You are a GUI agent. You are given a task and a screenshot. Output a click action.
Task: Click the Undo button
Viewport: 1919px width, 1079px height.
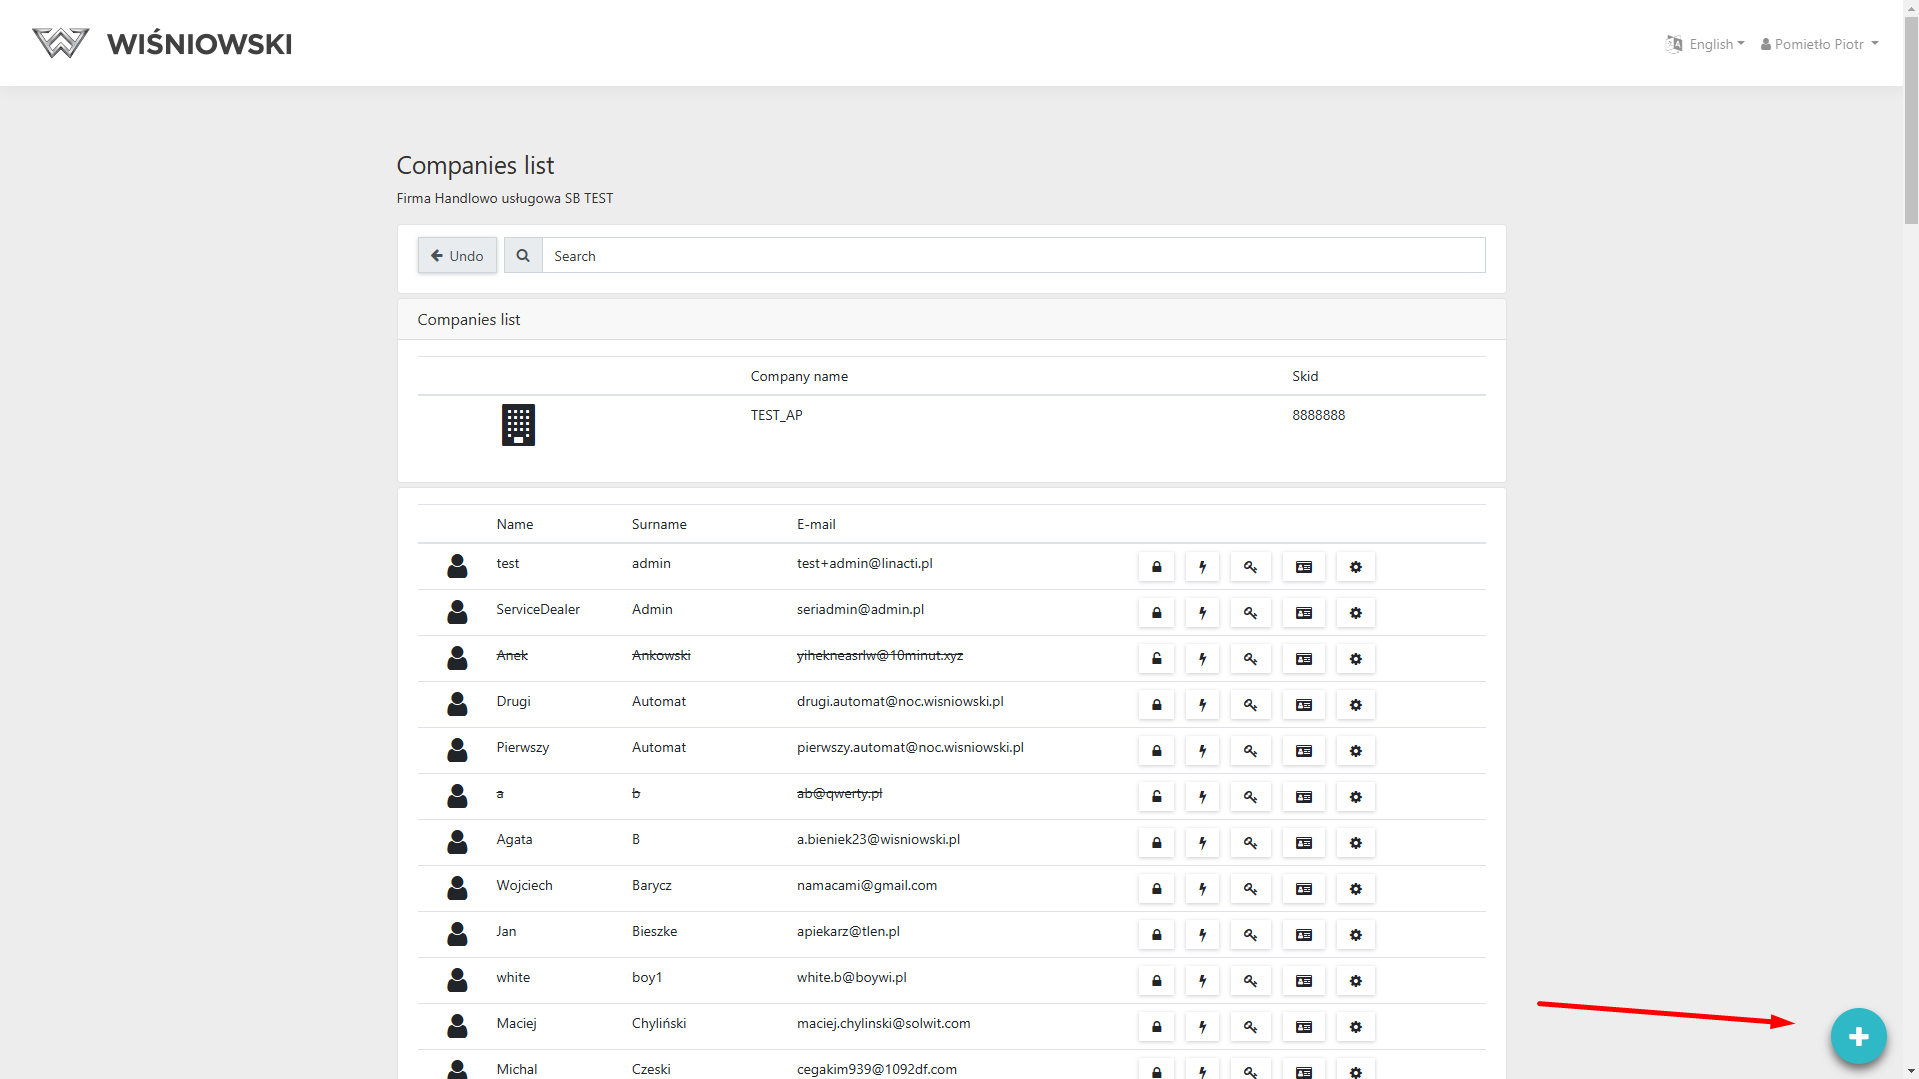(457, 256)
